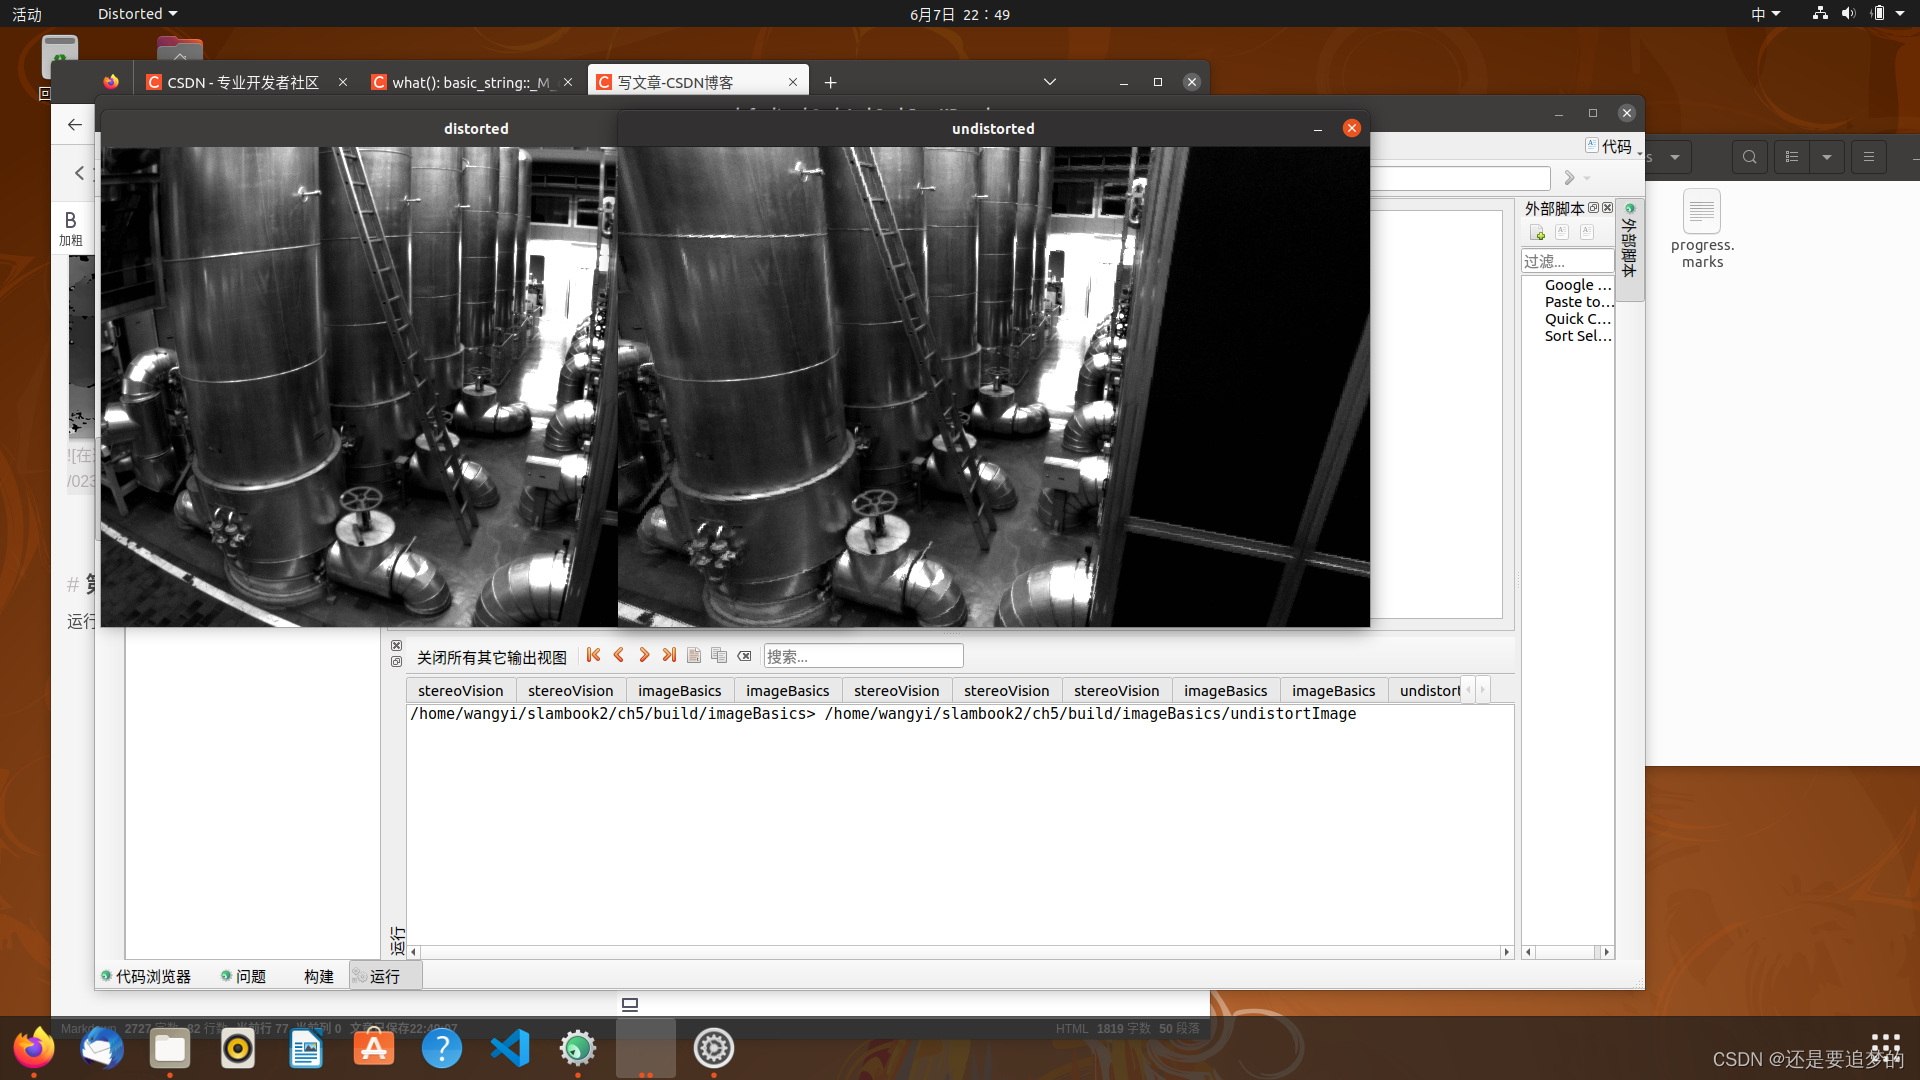Image resolution: width=1920 pixels, height=1080 pixels.
Task: Switch to CSDN 专业开发者社区 browser tab
Action: [x=243, y=82]
